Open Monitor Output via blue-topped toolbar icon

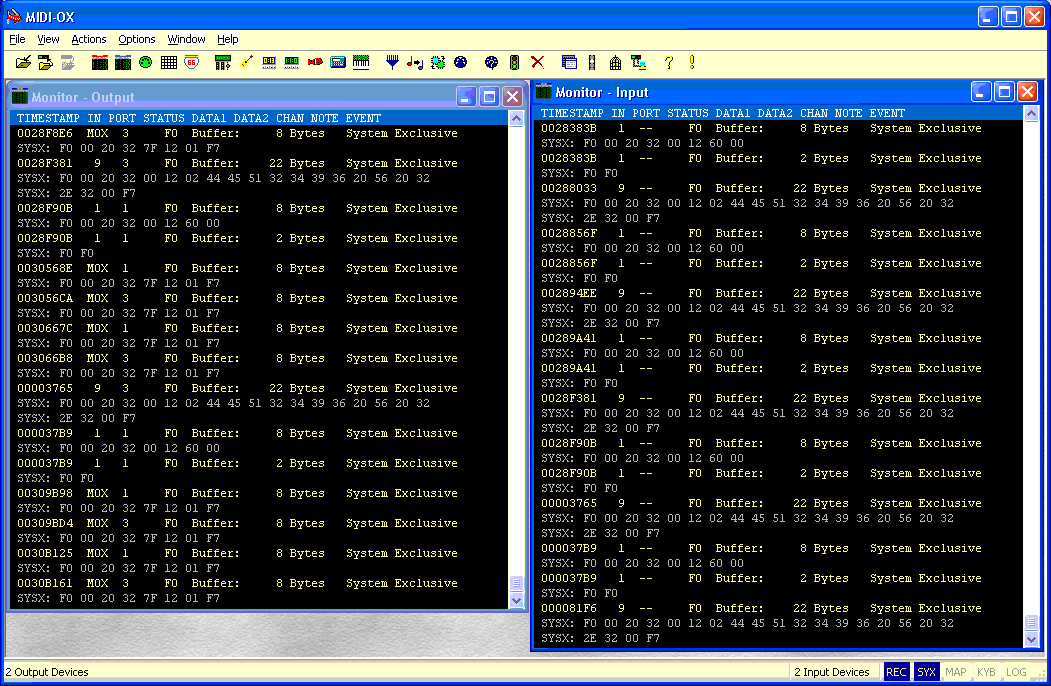click(123, 63)
